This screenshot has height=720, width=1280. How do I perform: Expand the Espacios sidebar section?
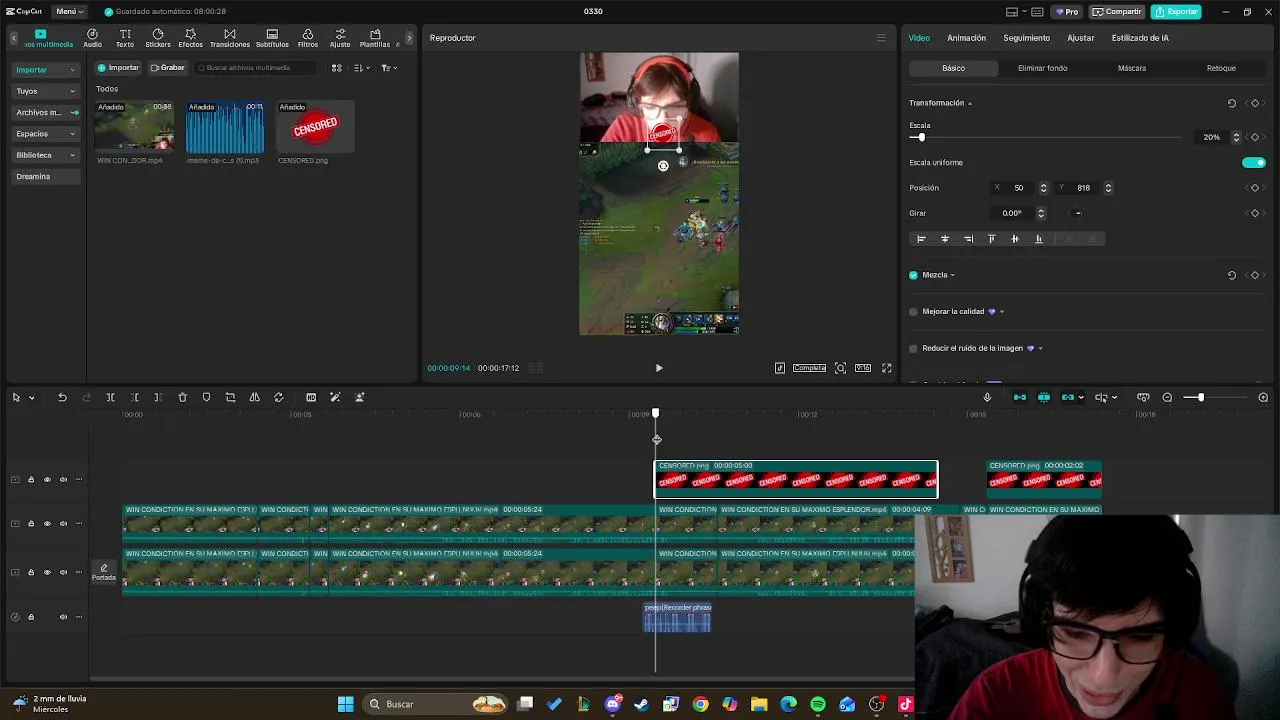point(45,134)
